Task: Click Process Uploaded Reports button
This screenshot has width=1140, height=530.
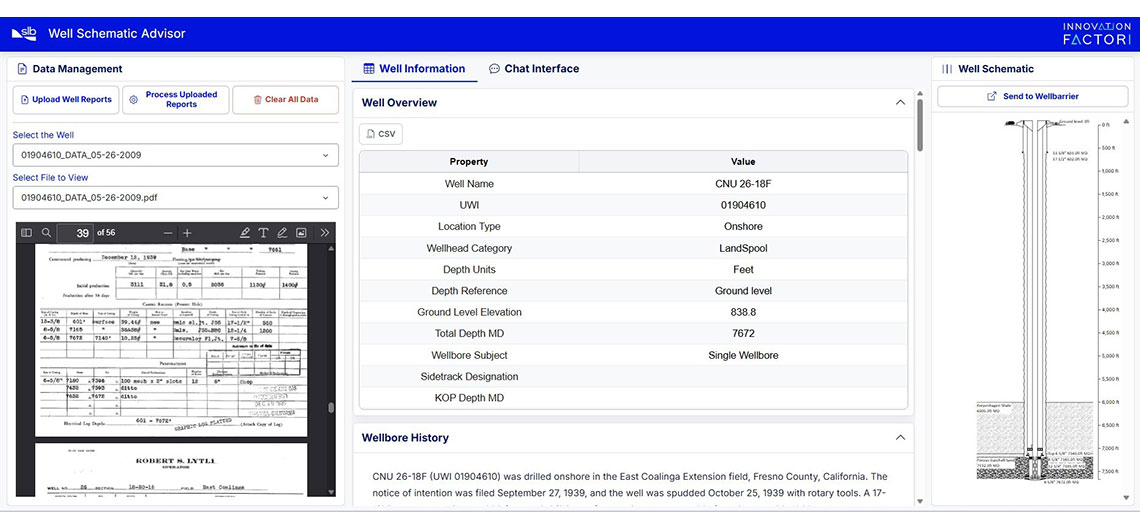Action: (175, 100)
